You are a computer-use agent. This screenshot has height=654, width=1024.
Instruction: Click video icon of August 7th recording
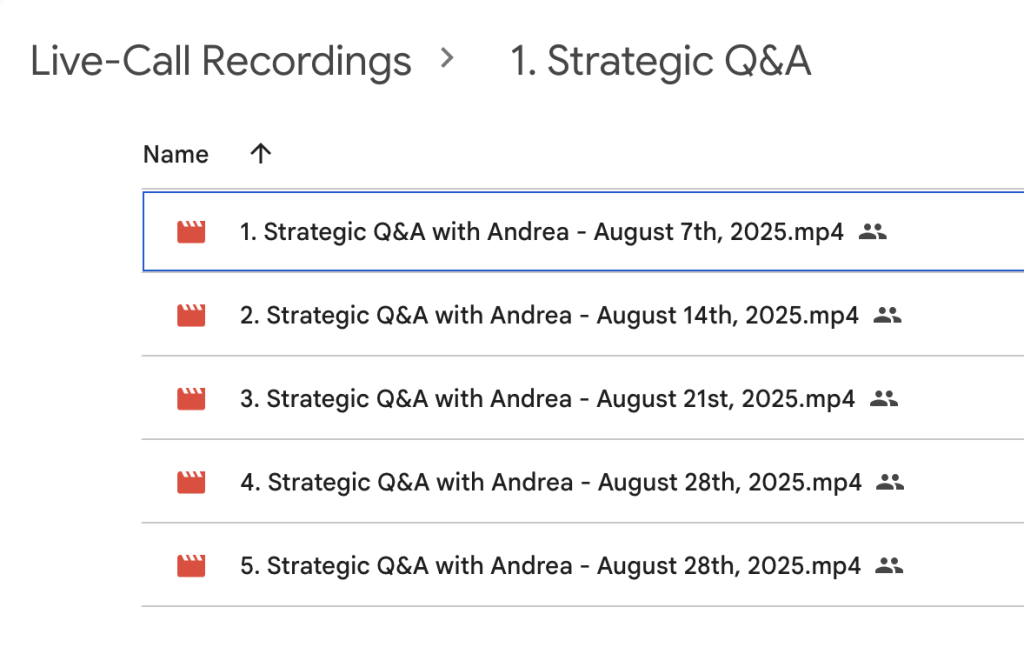[191, 233]
